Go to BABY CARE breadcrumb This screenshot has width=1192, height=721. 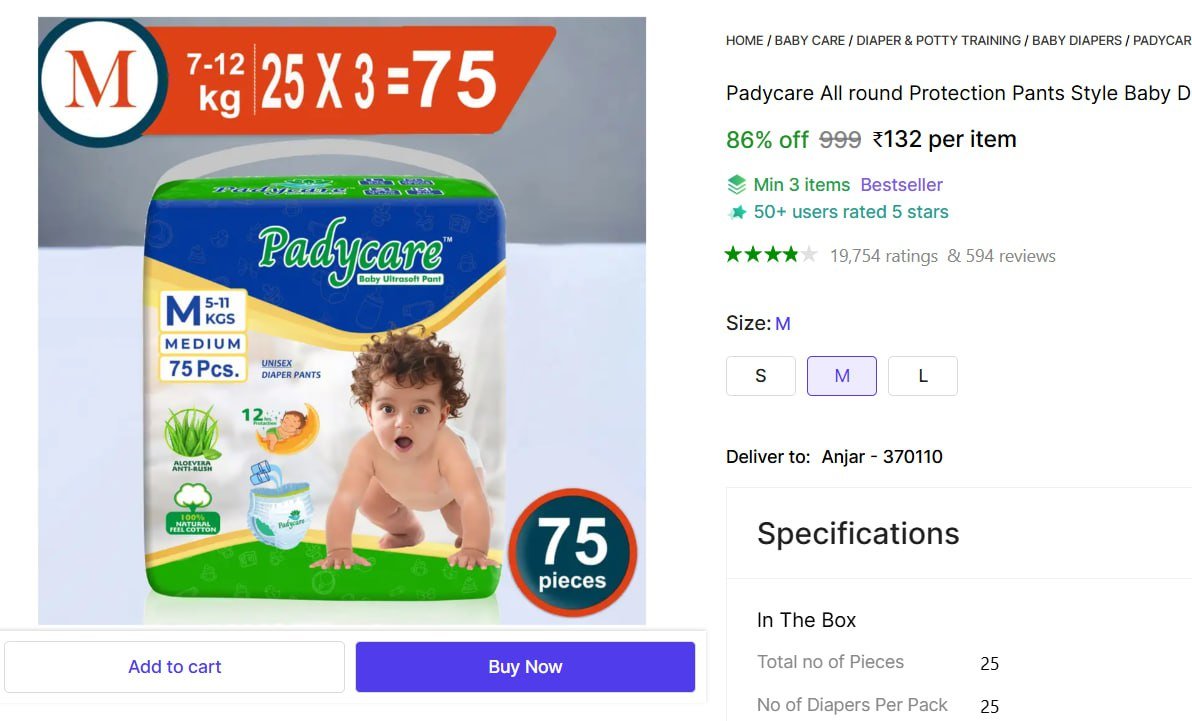tap(810, 40)
